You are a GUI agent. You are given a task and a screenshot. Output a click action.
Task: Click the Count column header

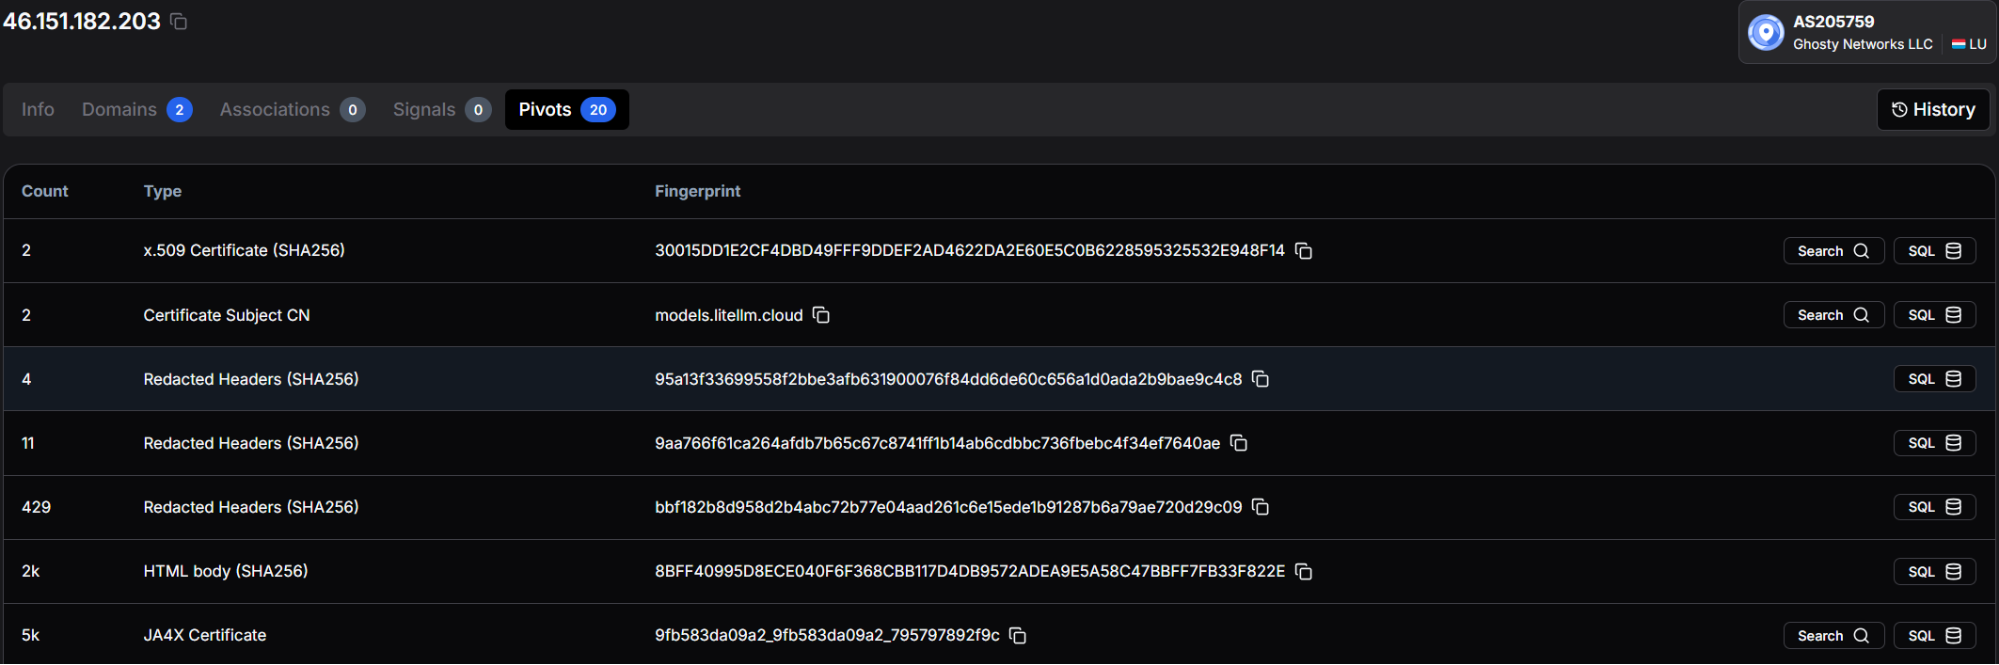point(45,191)
